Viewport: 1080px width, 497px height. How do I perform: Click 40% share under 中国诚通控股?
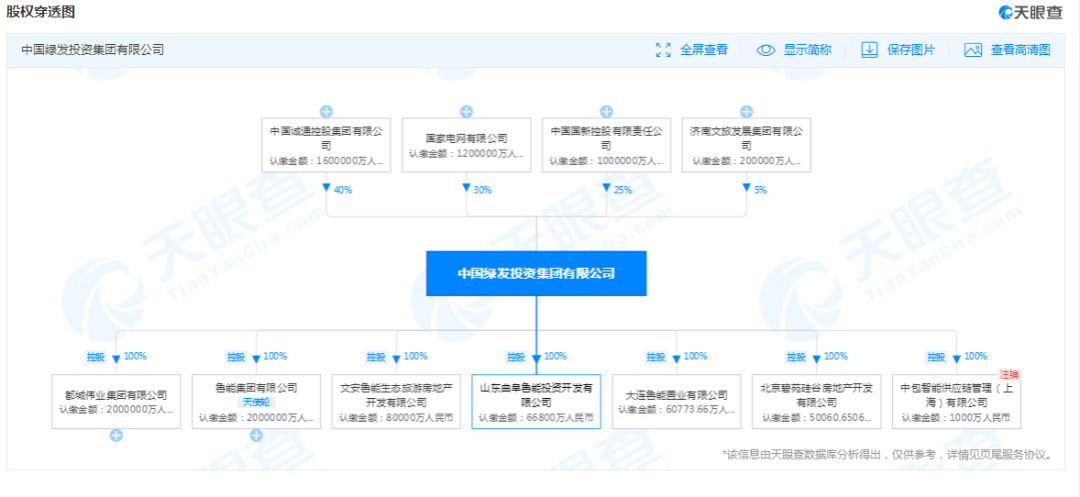tap(342, 190)
